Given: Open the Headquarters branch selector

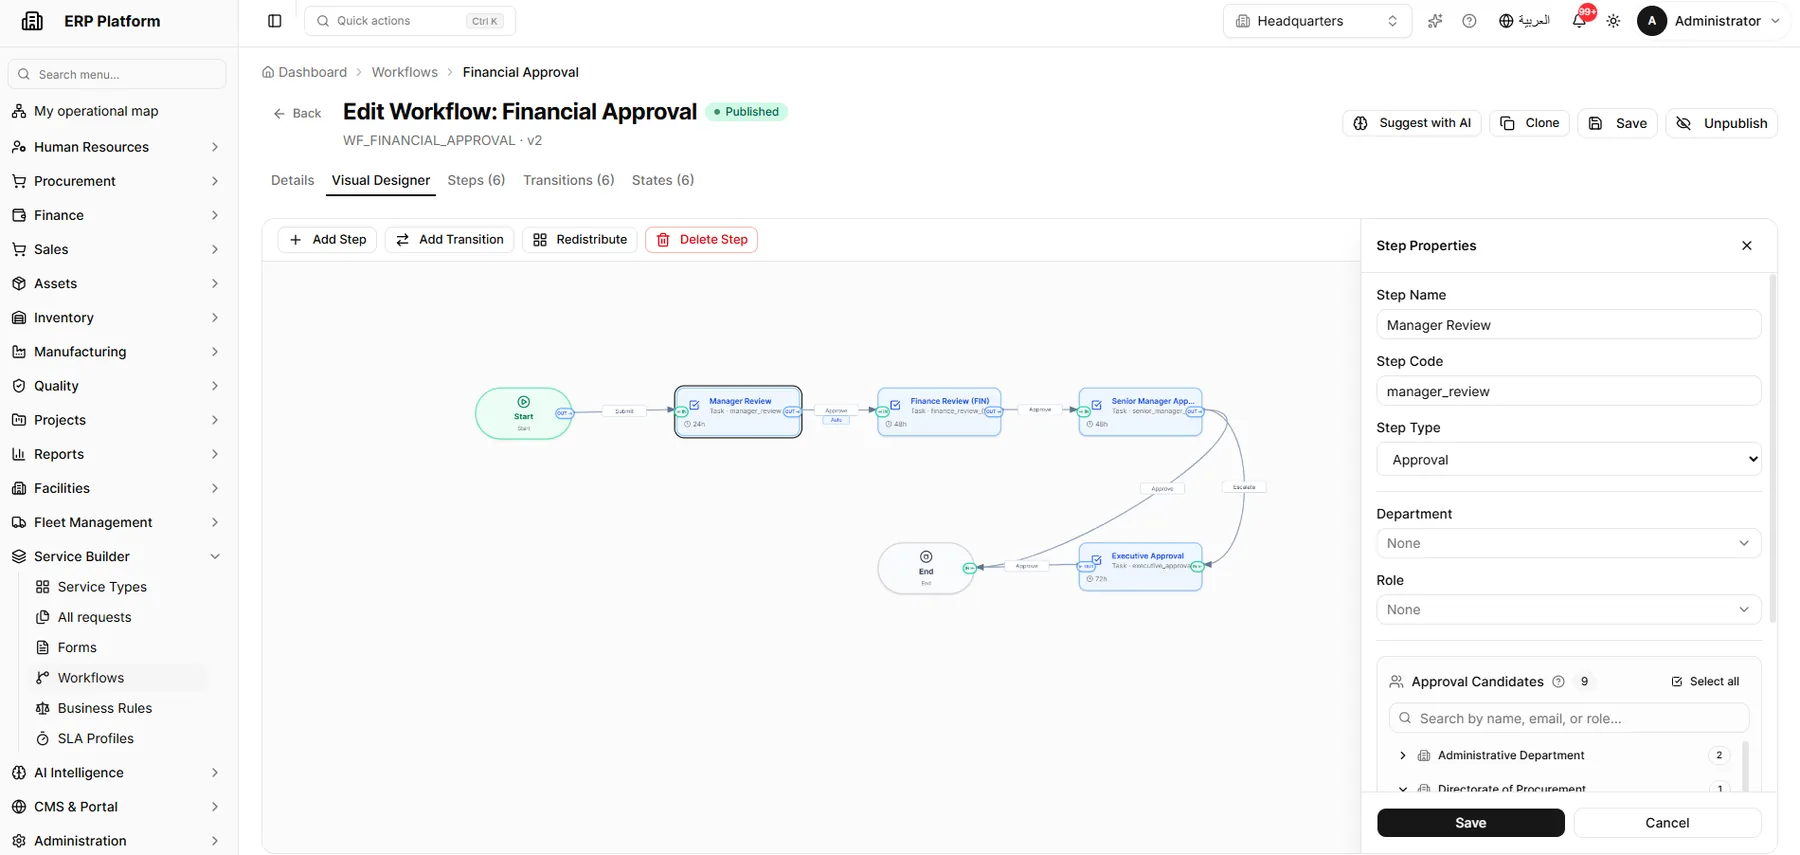Looking at the screenshot, I should click(x=1317, y=21).
